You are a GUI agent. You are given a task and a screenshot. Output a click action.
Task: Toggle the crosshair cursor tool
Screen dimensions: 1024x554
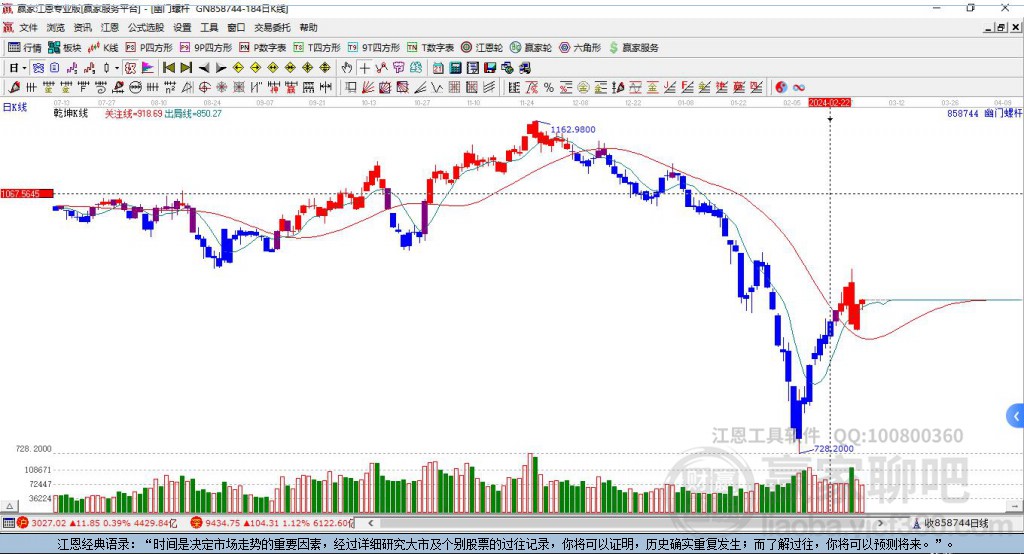364,68
